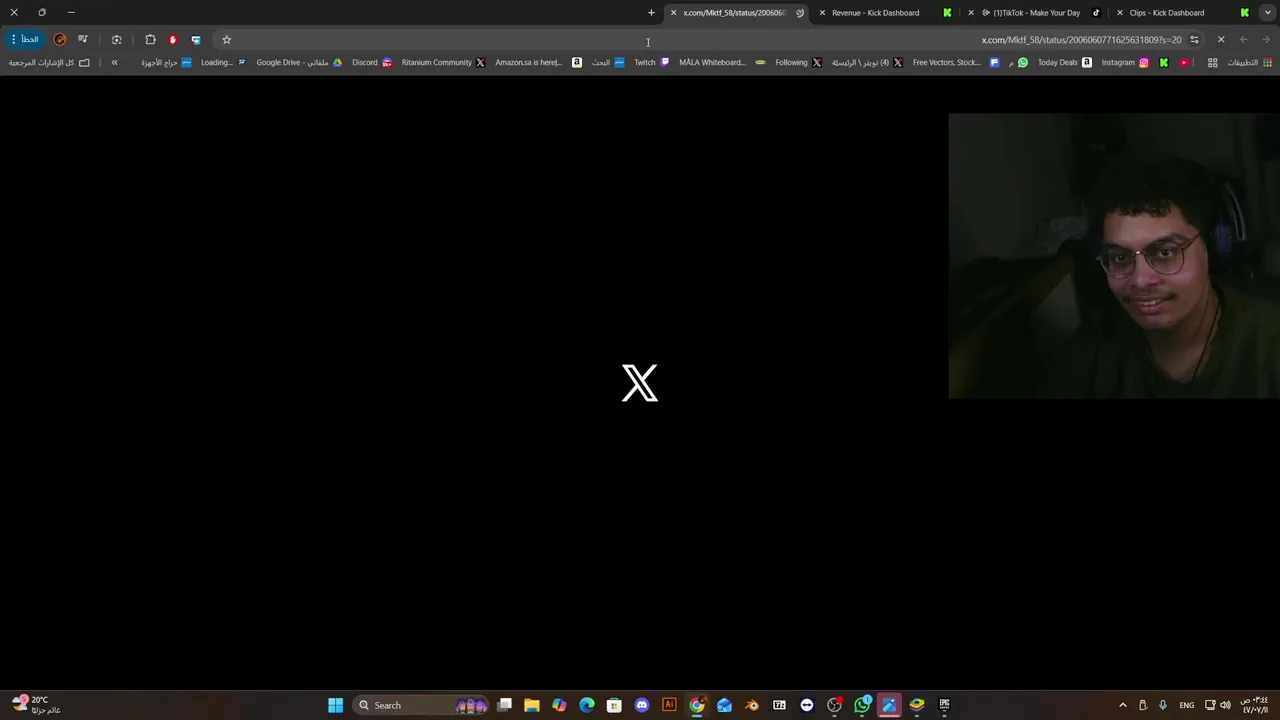Open the Amazon.sa bookmark
Screen dimensions: 1280x720
click(538, 62)
